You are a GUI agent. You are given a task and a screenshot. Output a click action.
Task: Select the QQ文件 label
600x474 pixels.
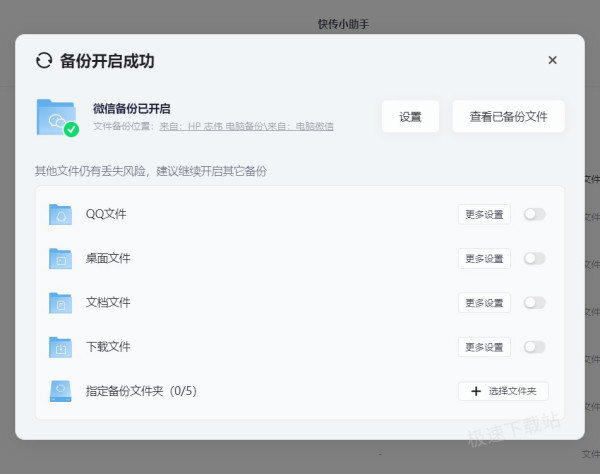(x=106, y=214)
